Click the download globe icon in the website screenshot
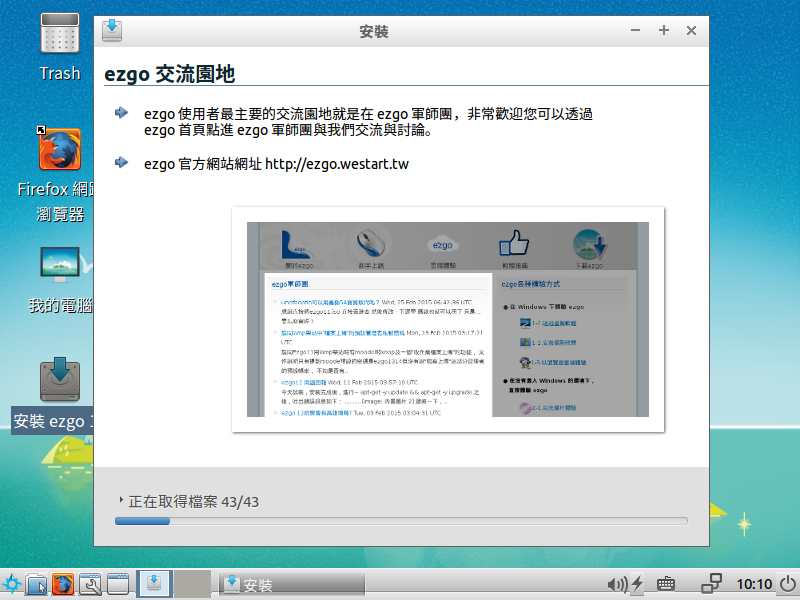 click(589, 244)
